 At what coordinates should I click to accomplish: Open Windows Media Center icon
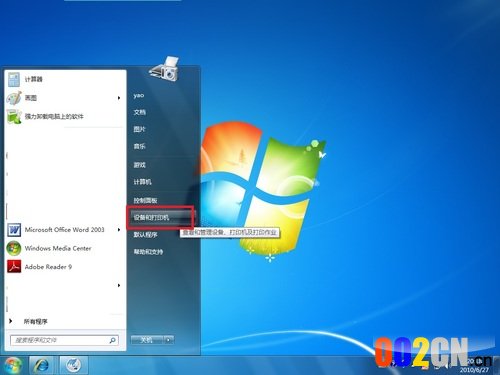(14, 248)
